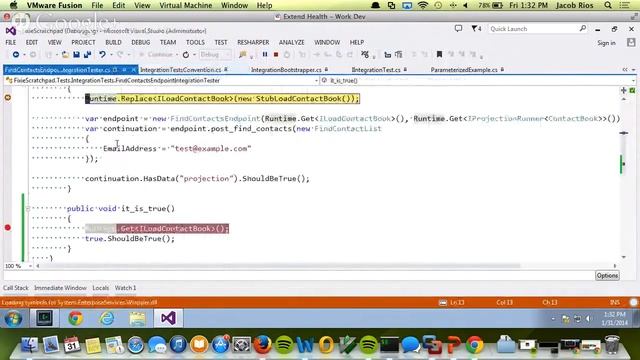The width and height of the screenshot is (640, 360).
Task: Open the Virtual Machine menu in macOS menu bar
Action: [186, 5]
